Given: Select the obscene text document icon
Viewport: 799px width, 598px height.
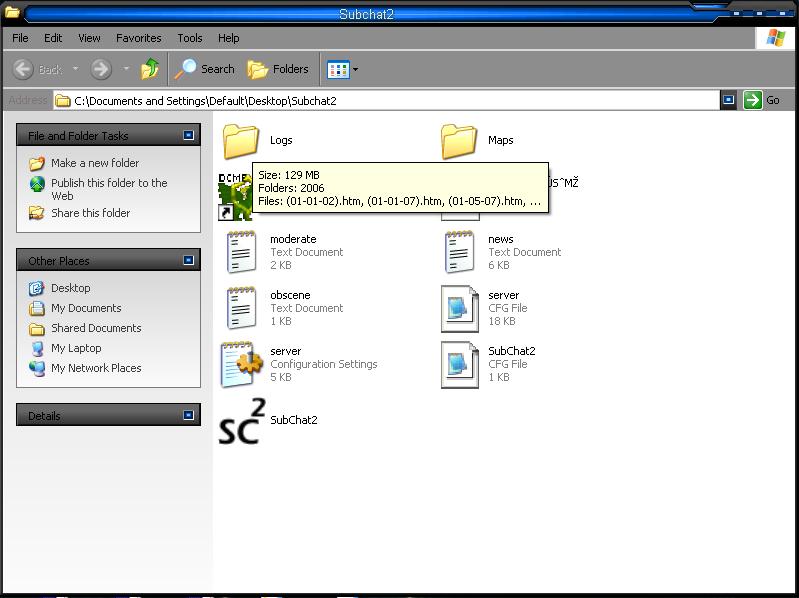Looking at the screenshot, I should click(241, 308).
